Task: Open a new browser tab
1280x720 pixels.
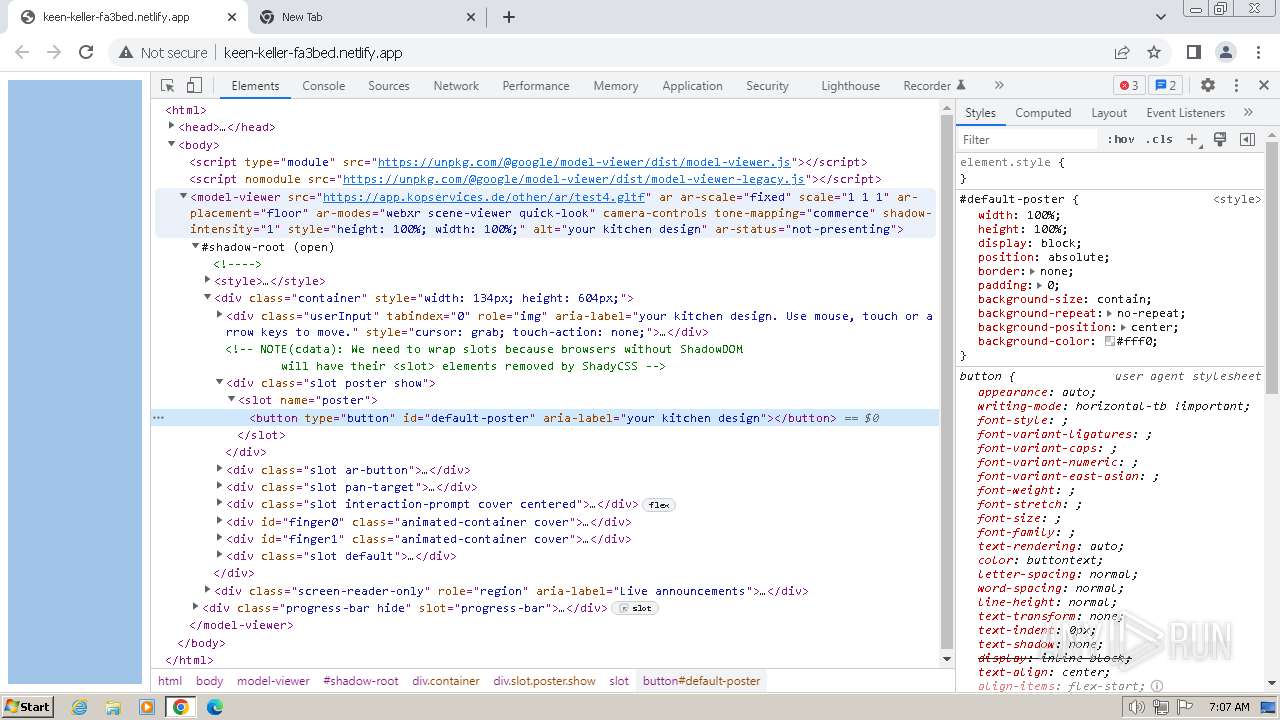Action: coord(509,17)
